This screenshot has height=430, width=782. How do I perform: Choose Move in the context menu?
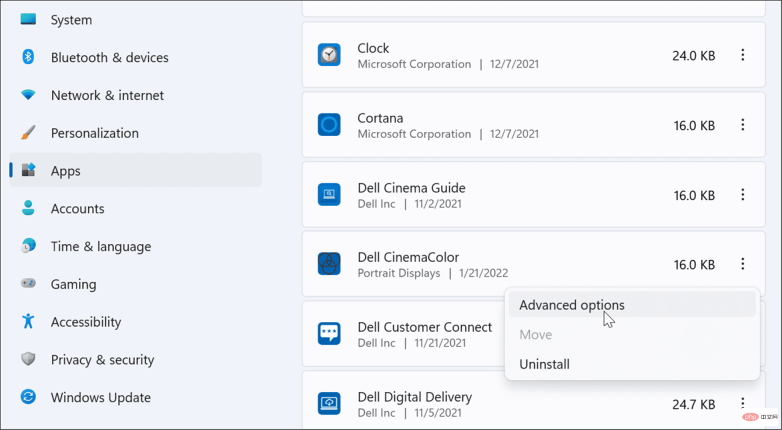click(632, 334)
